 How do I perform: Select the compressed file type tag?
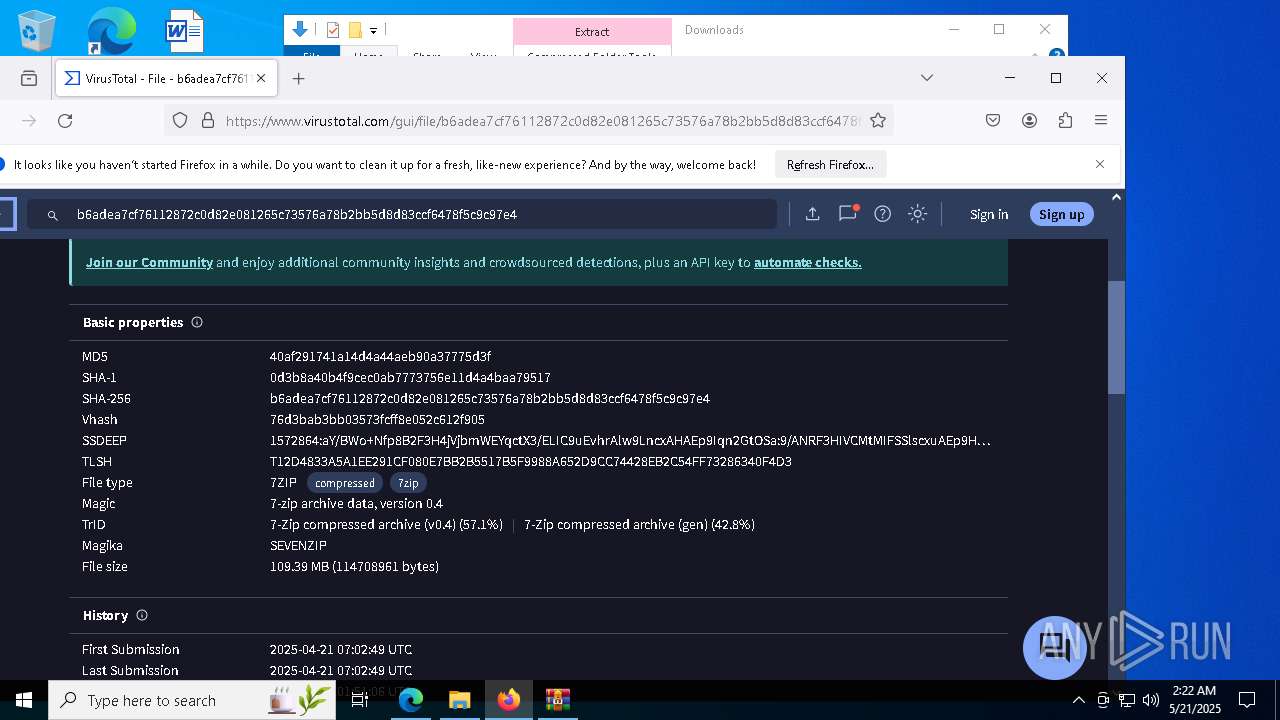click(x=345, y=483)
